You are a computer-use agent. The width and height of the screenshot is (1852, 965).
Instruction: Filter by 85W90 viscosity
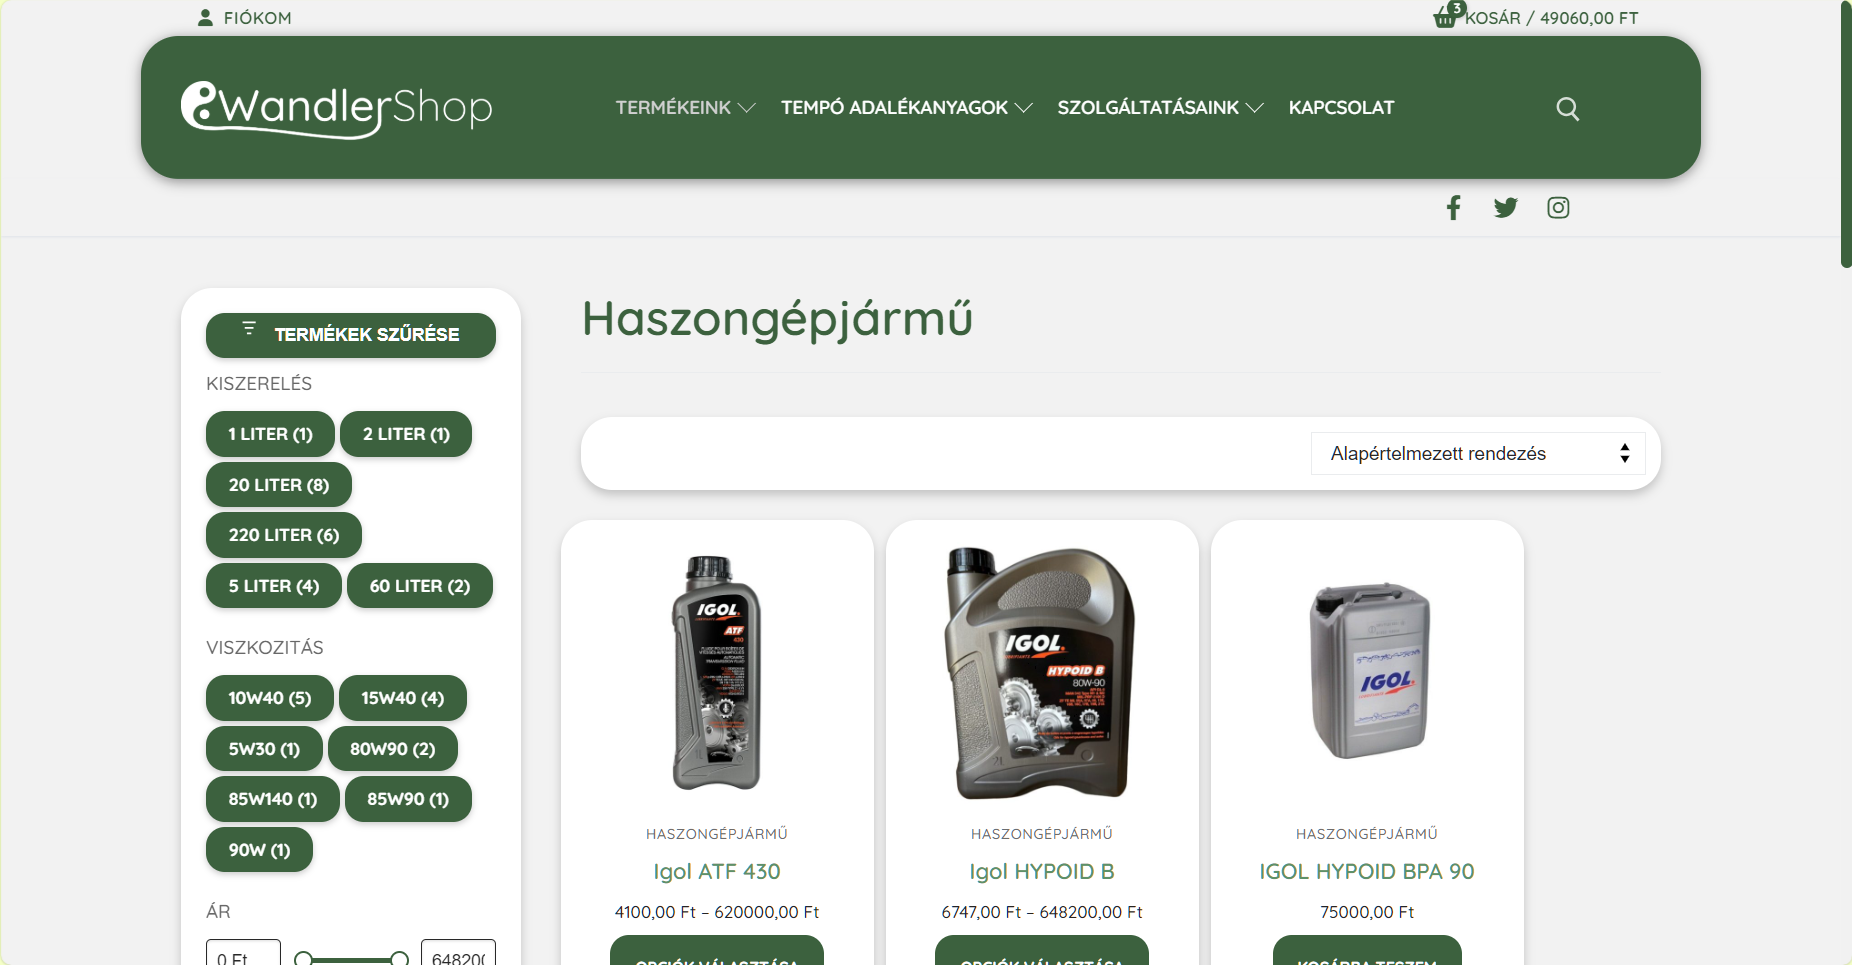click(x=408, y=799)
